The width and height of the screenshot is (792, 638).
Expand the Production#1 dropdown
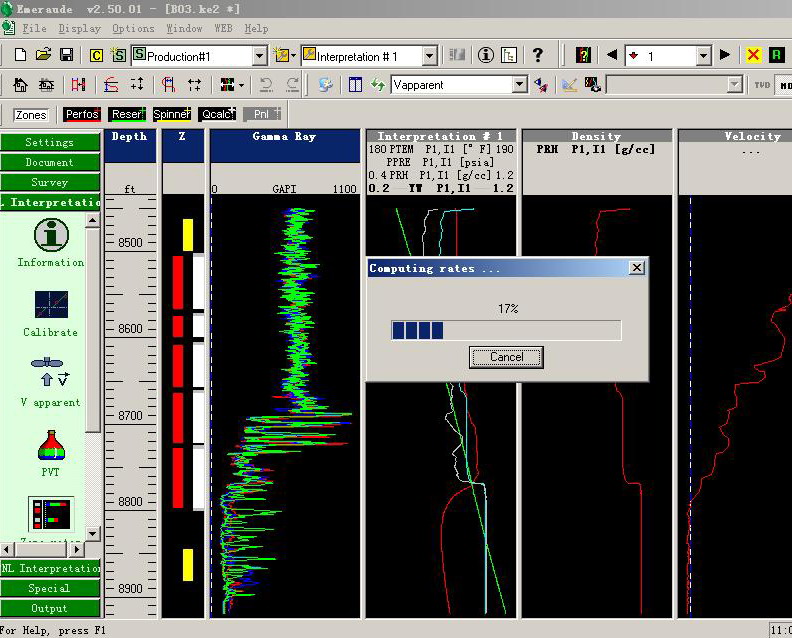click(259, 56)
